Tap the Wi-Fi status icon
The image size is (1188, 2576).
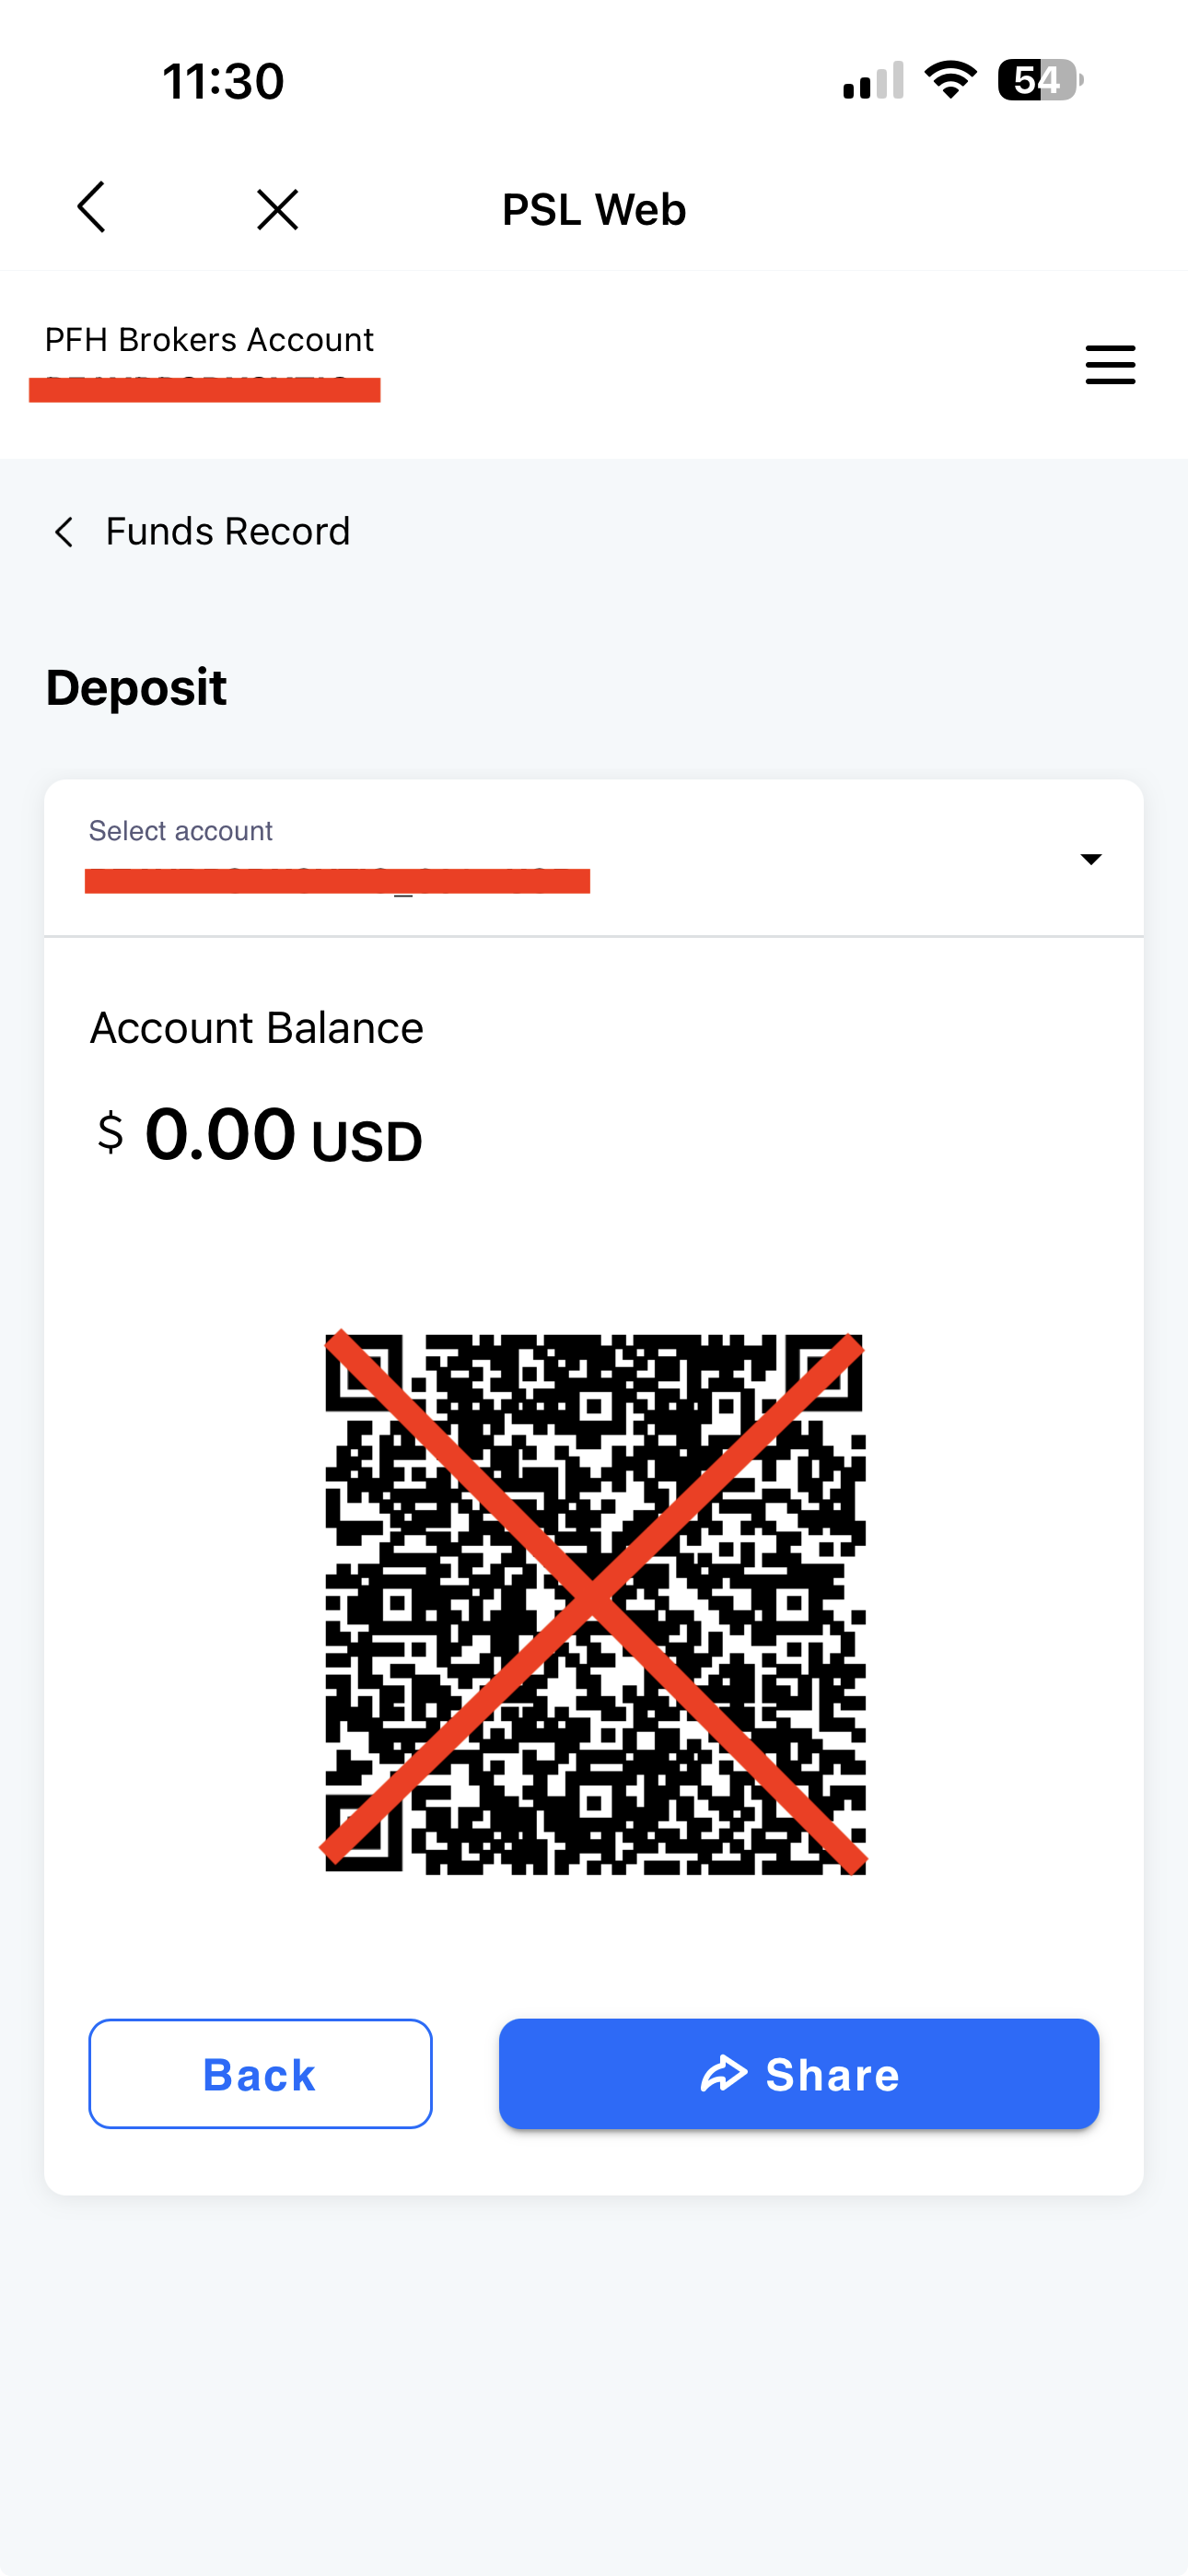pos(950,80)
